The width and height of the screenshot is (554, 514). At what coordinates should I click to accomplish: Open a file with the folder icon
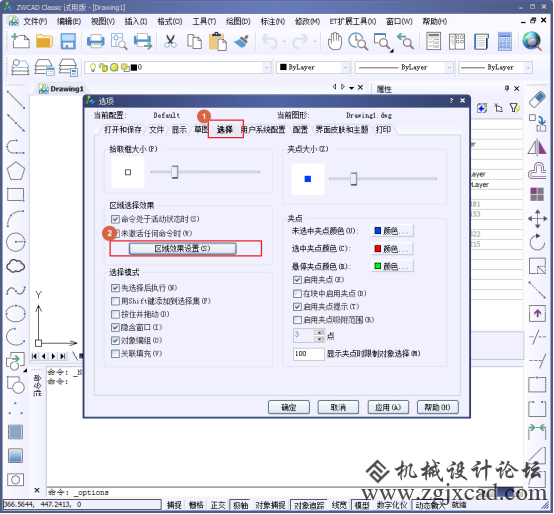click(44, 41)
